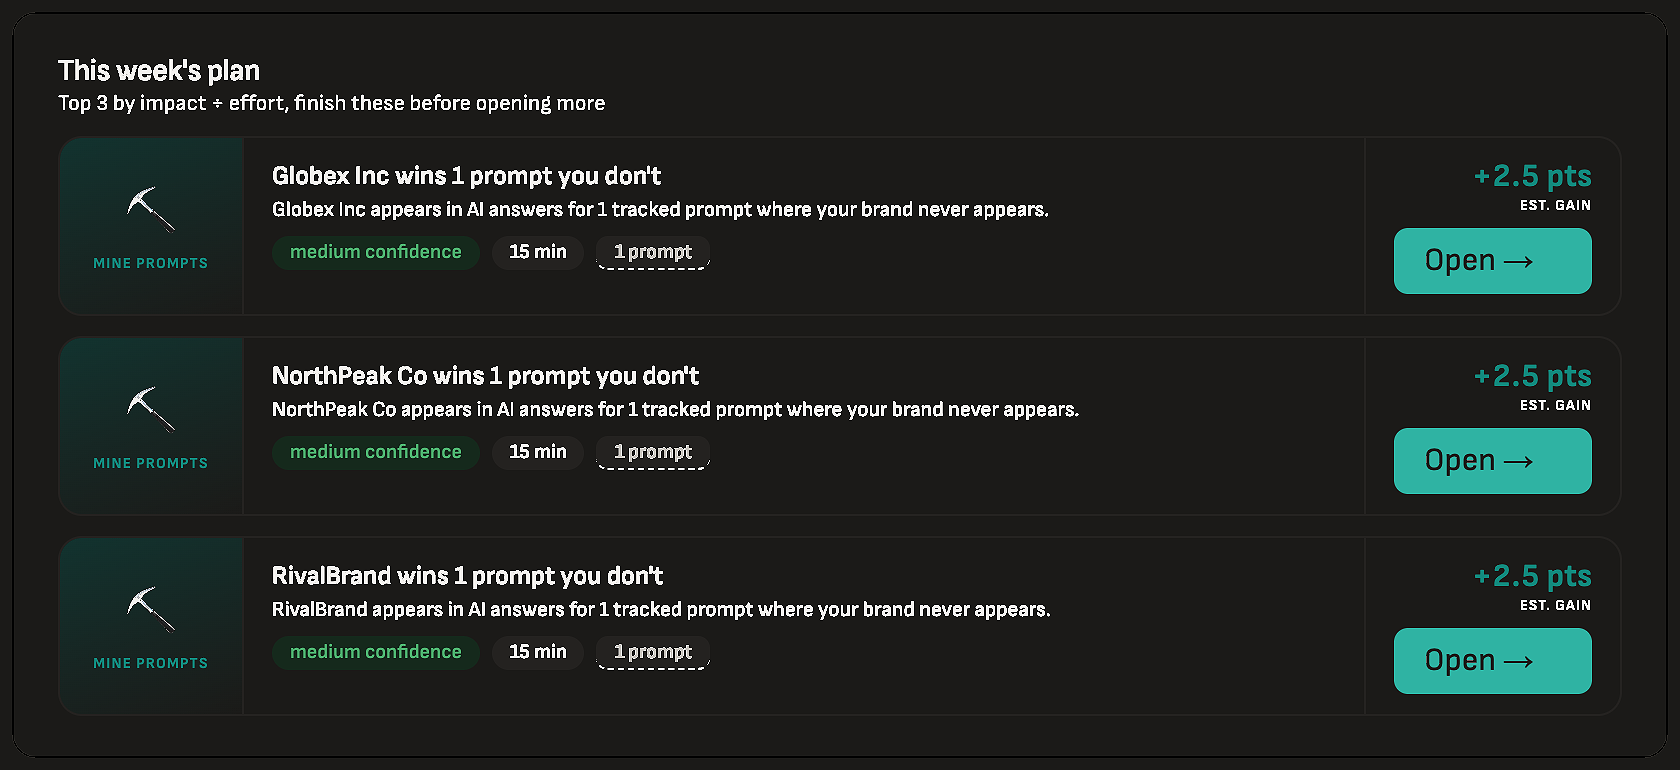Click medium confidence badge on NorthPeak Co card

[376, 452]
